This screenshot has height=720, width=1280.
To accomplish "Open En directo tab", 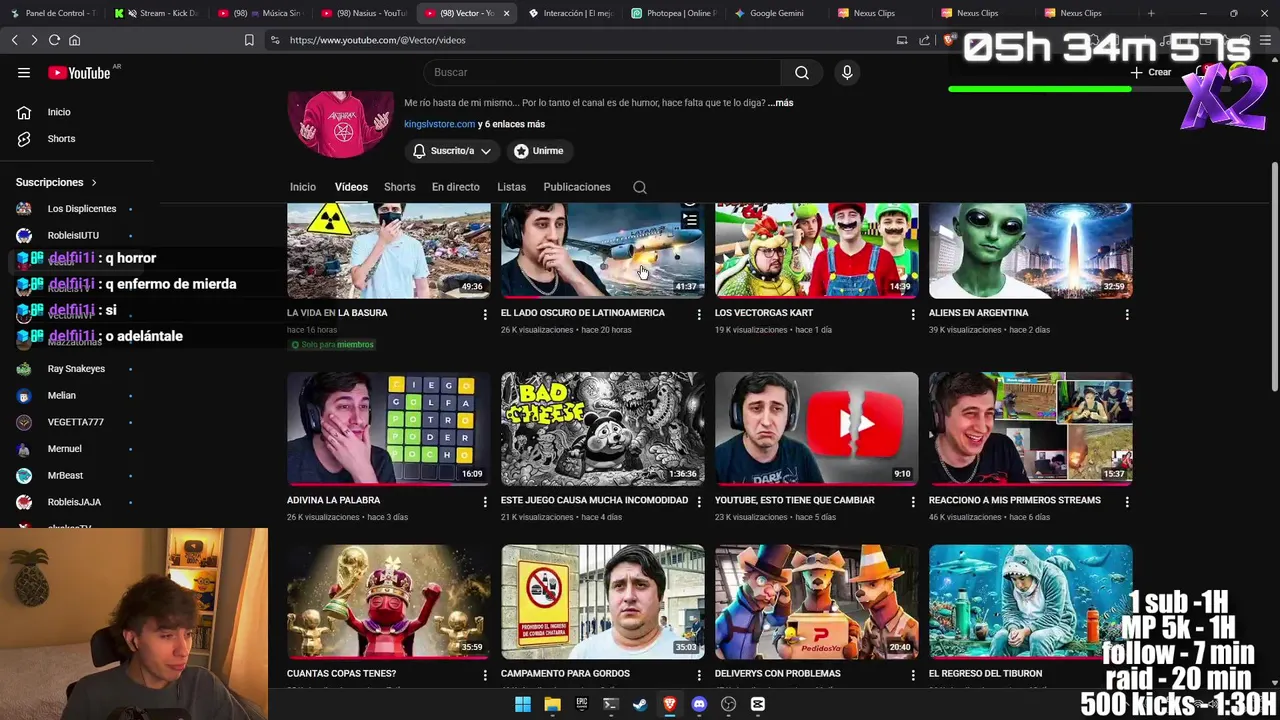I will click(456, 187).
